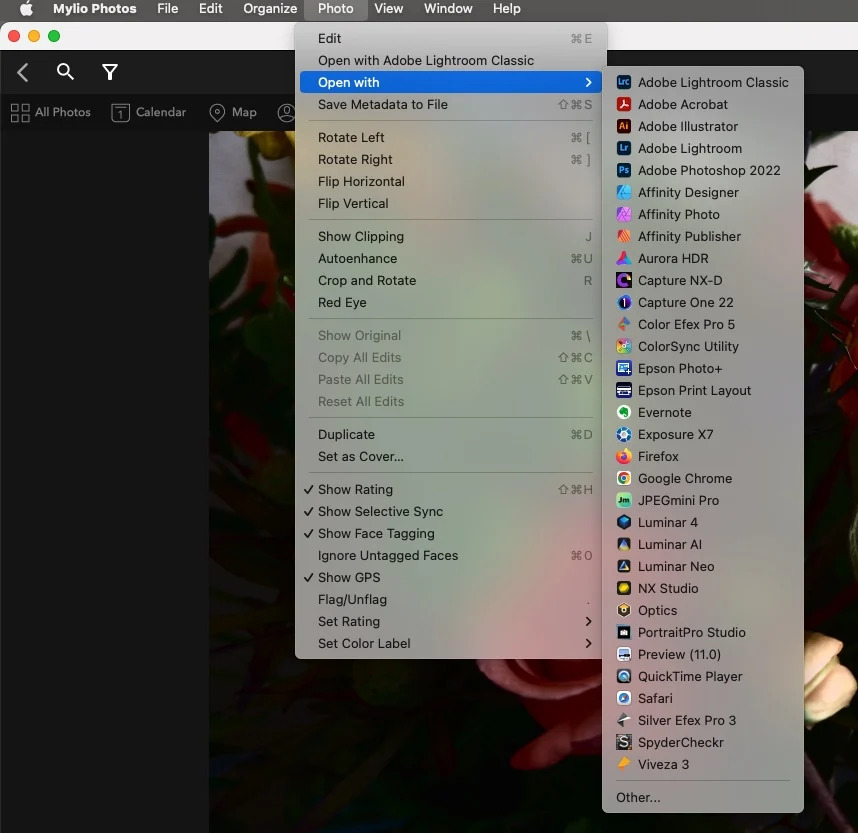This screenshot has height=833, width=858.
Task: Open the Organize menu
Action: (x=270, y=9)
